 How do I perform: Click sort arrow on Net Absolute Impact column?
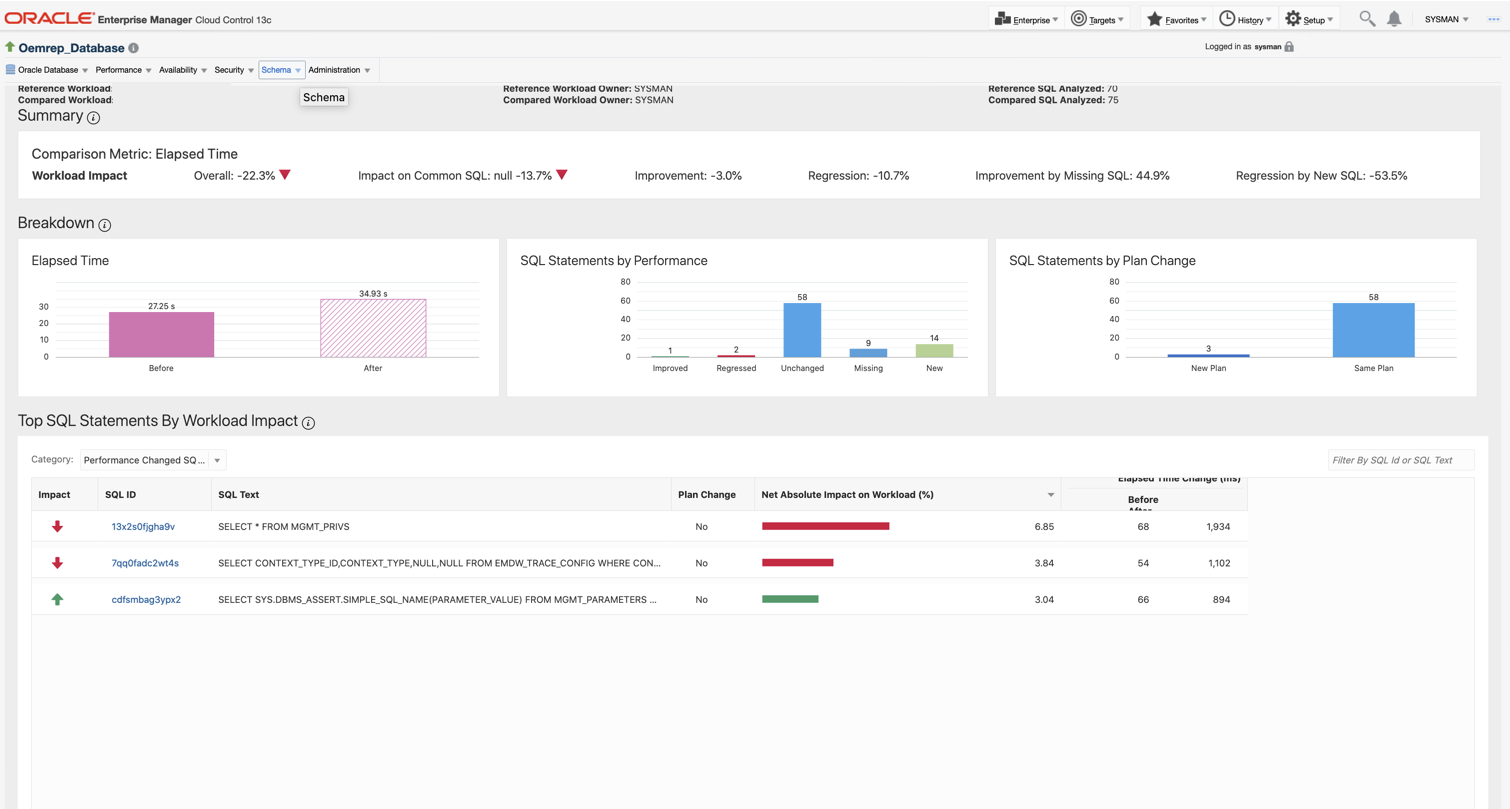(x=1050, y=495)
